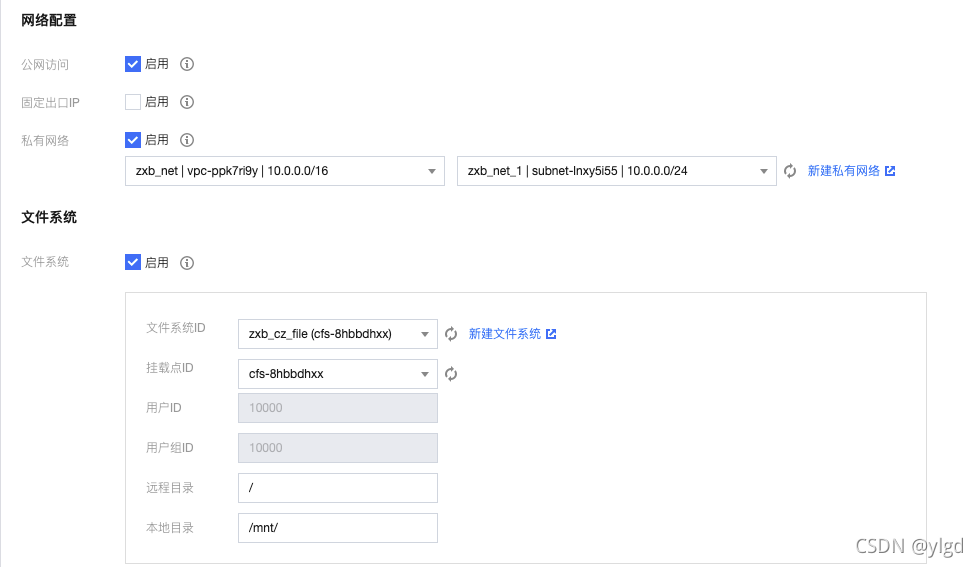Click the 网络配置 section heading

click(x=49, y=21)
